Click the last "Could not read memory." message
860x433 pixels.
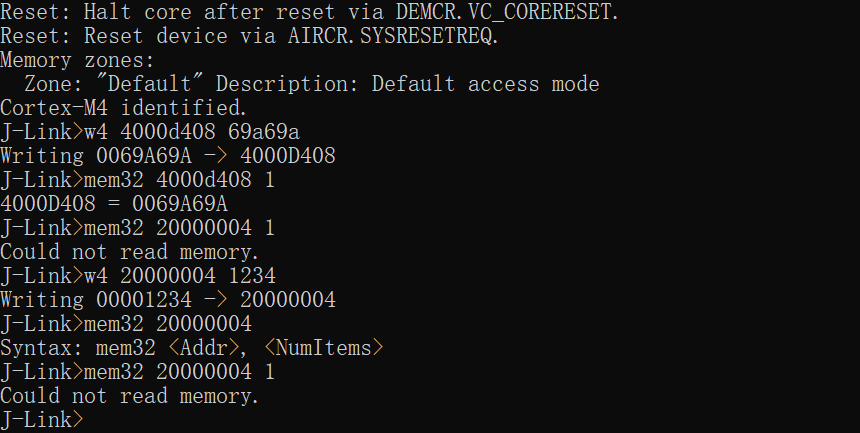point(129,396)
